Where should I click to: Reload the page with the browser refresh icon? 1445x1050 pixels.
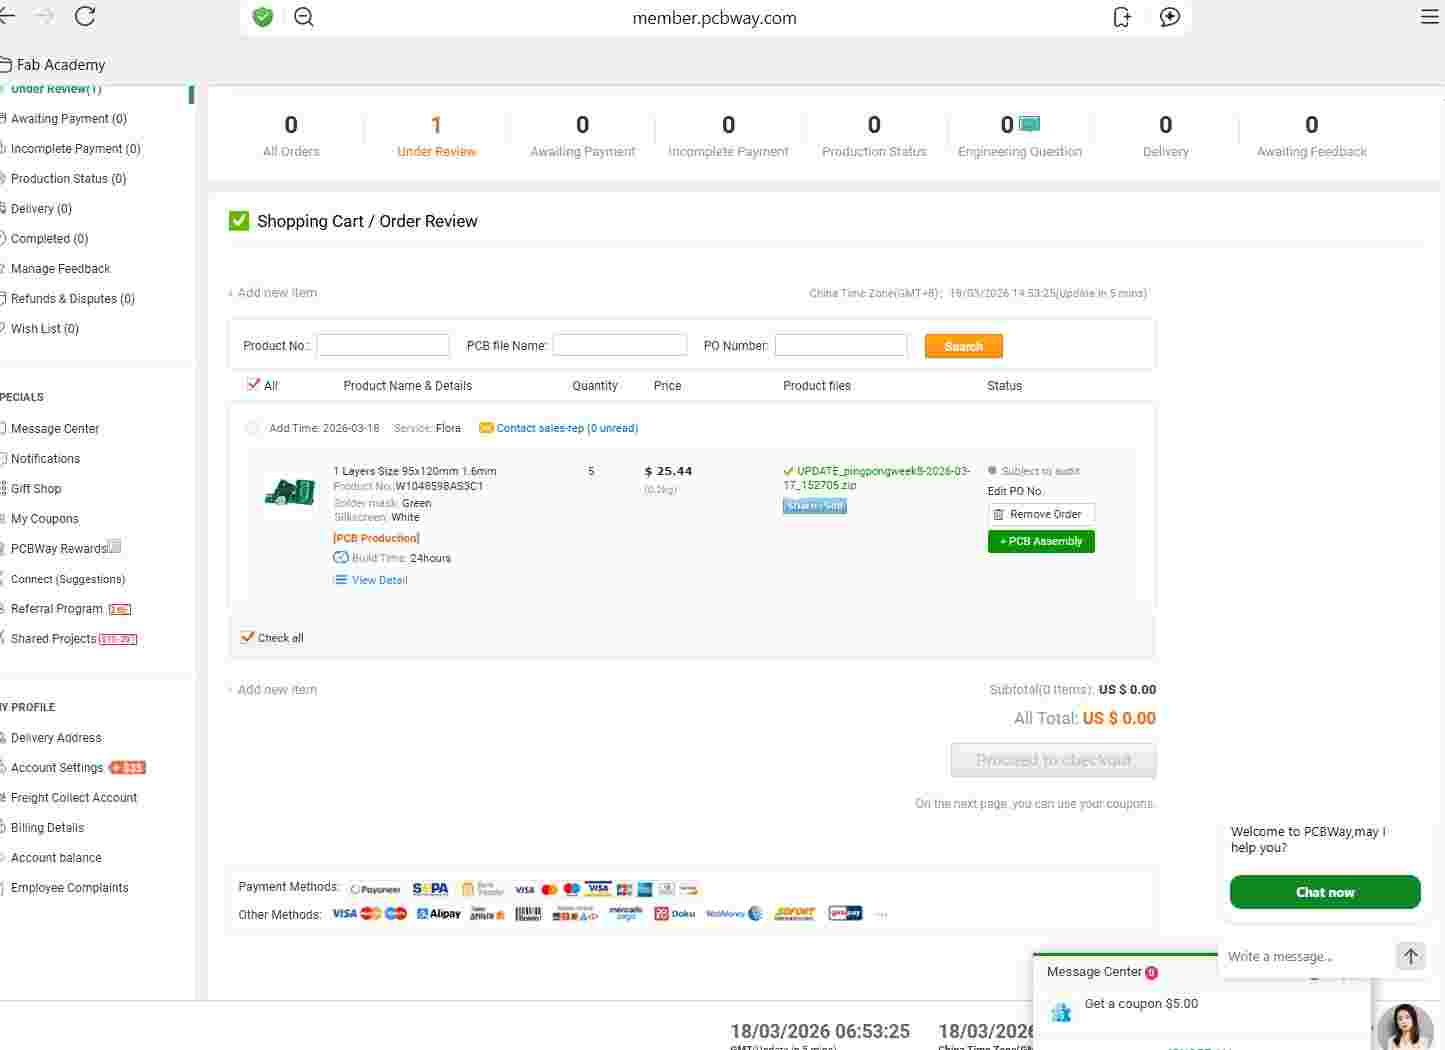(85, 16)
